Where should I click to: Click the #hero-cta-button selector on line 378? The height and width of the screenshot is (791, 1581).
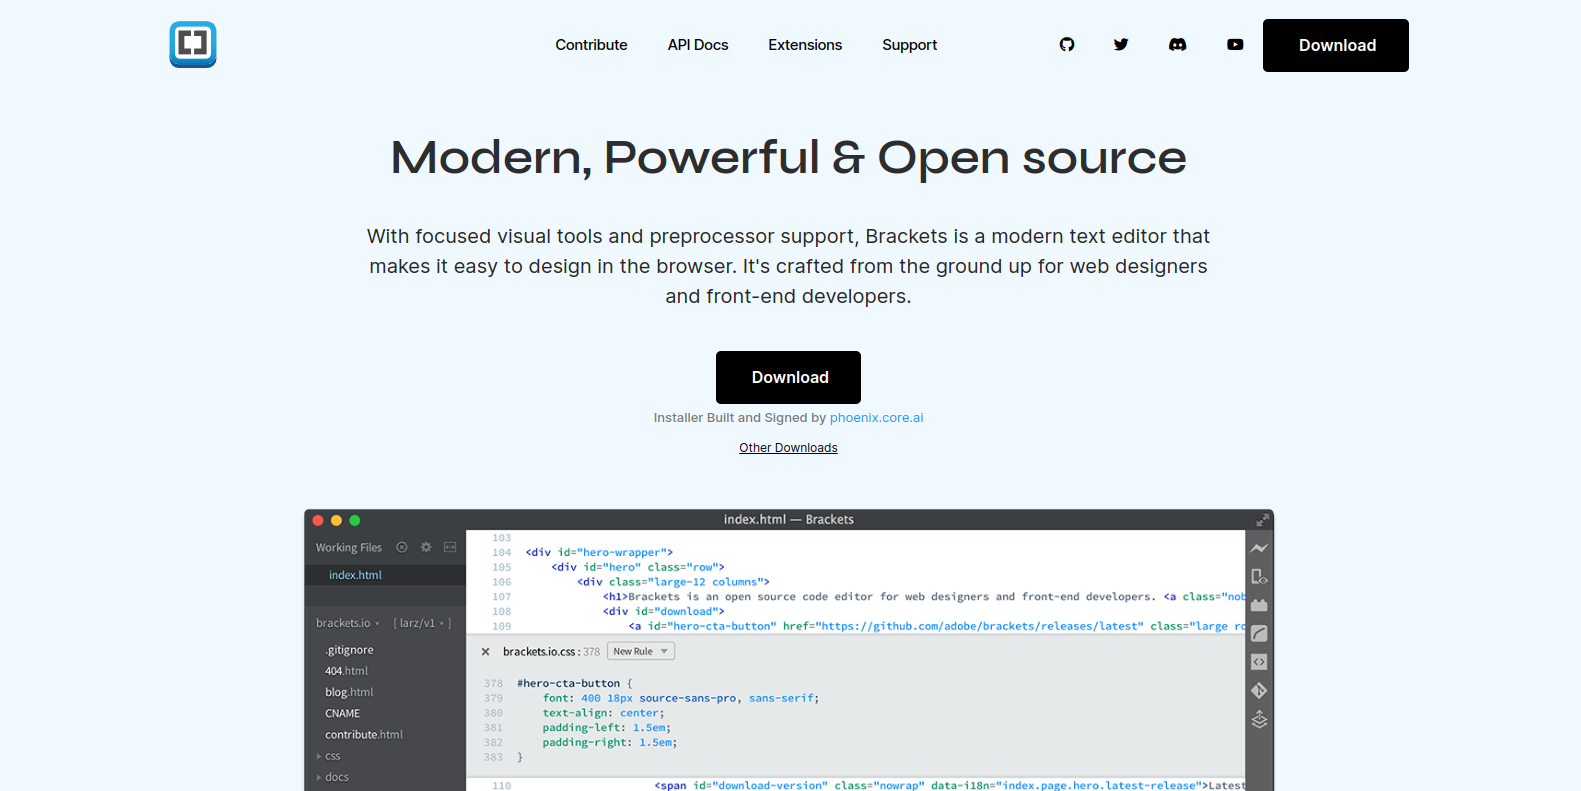point(568,684)
